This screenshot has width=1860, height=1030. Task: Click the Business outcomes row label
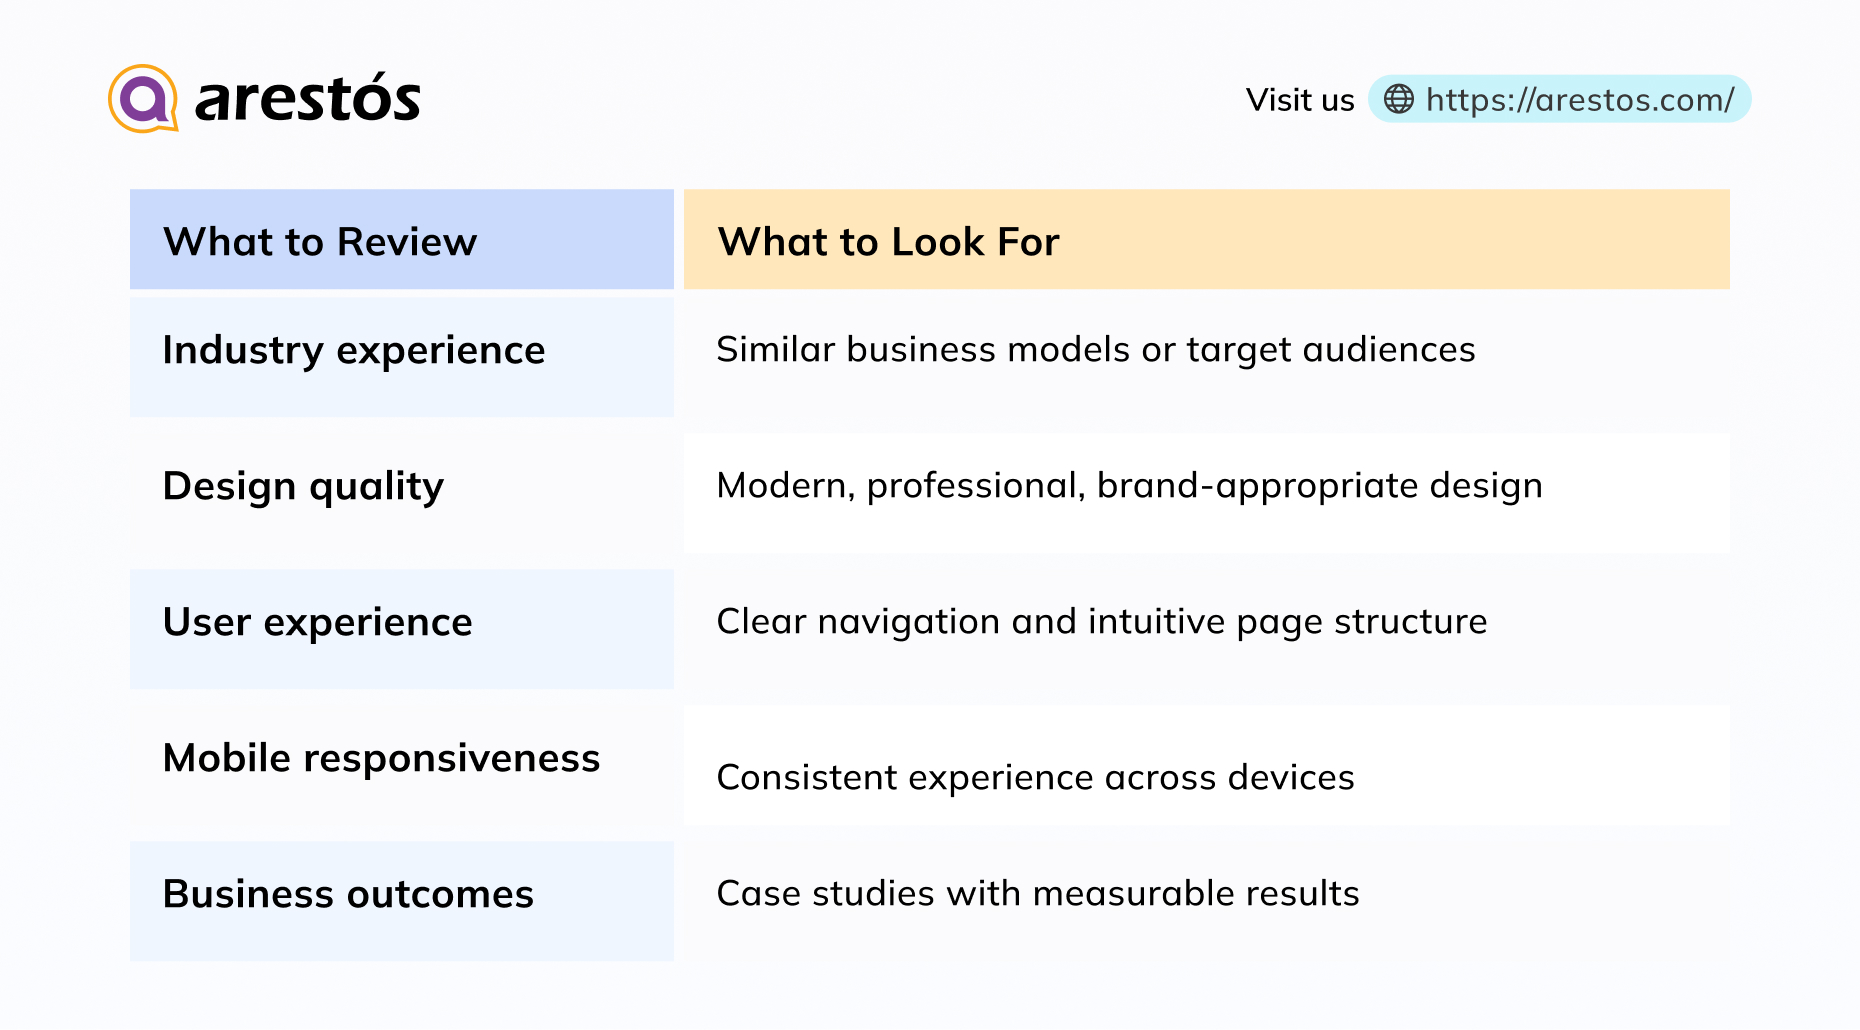348,894
